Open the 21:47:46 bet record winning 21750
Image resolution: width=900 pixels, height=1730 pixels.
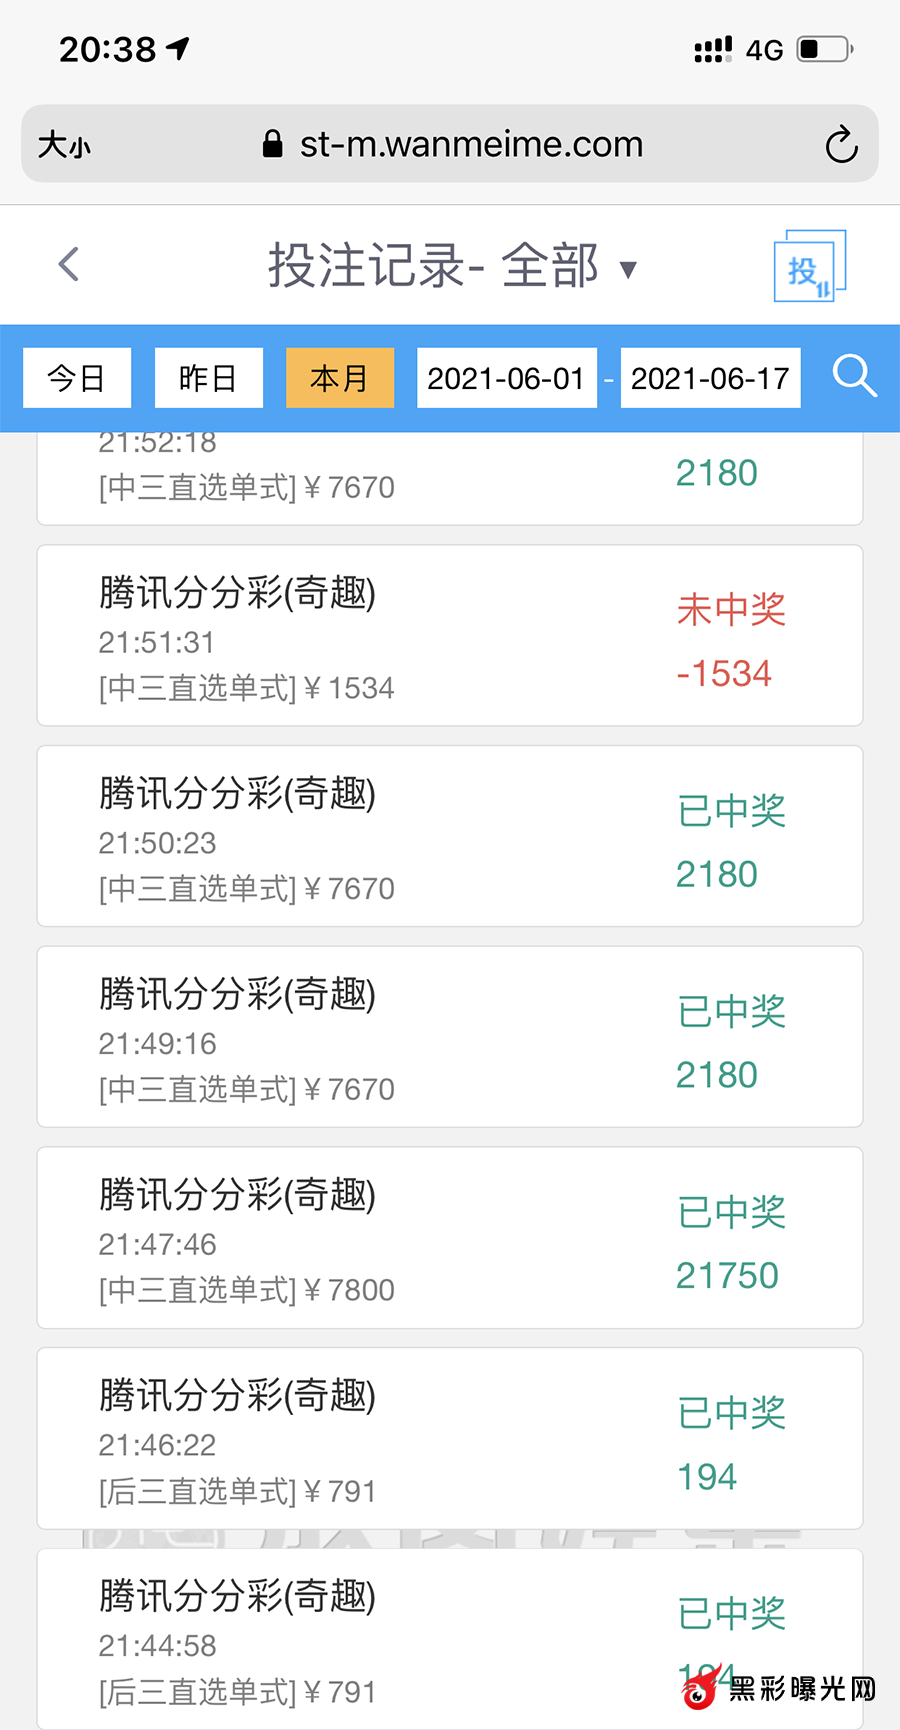450,1238
